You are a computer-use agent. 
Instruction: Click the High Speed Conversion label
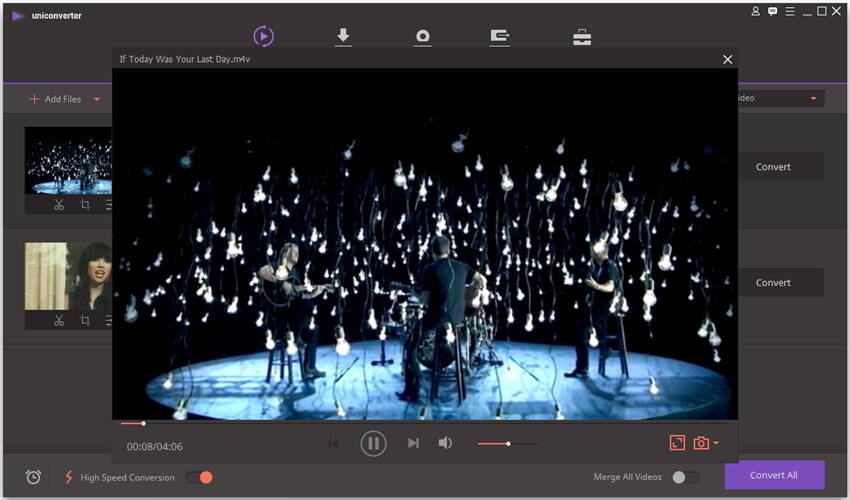[x=127, y=478]
